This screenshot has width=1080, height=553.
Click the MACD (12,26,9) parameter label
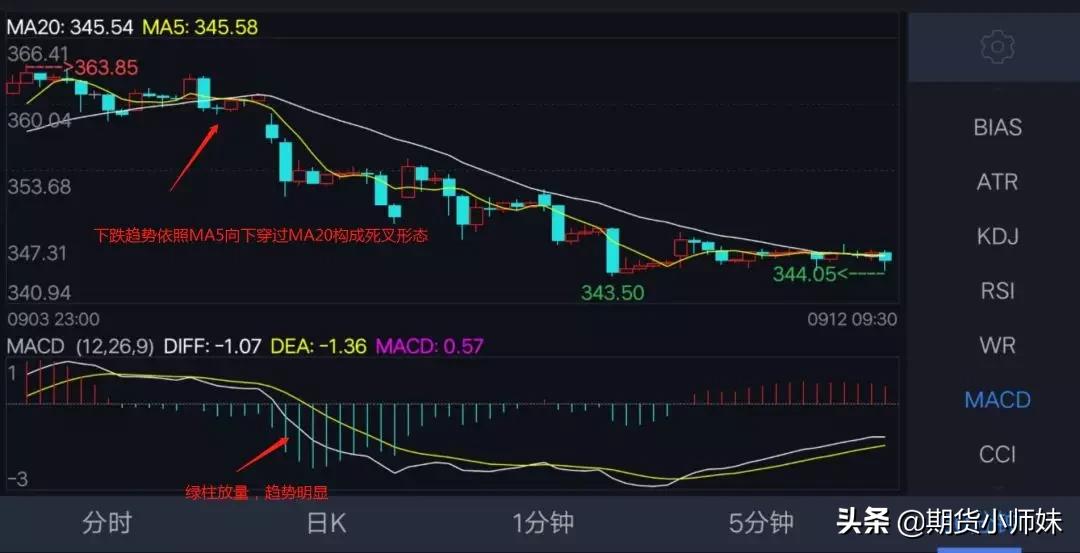coord(81,346)
